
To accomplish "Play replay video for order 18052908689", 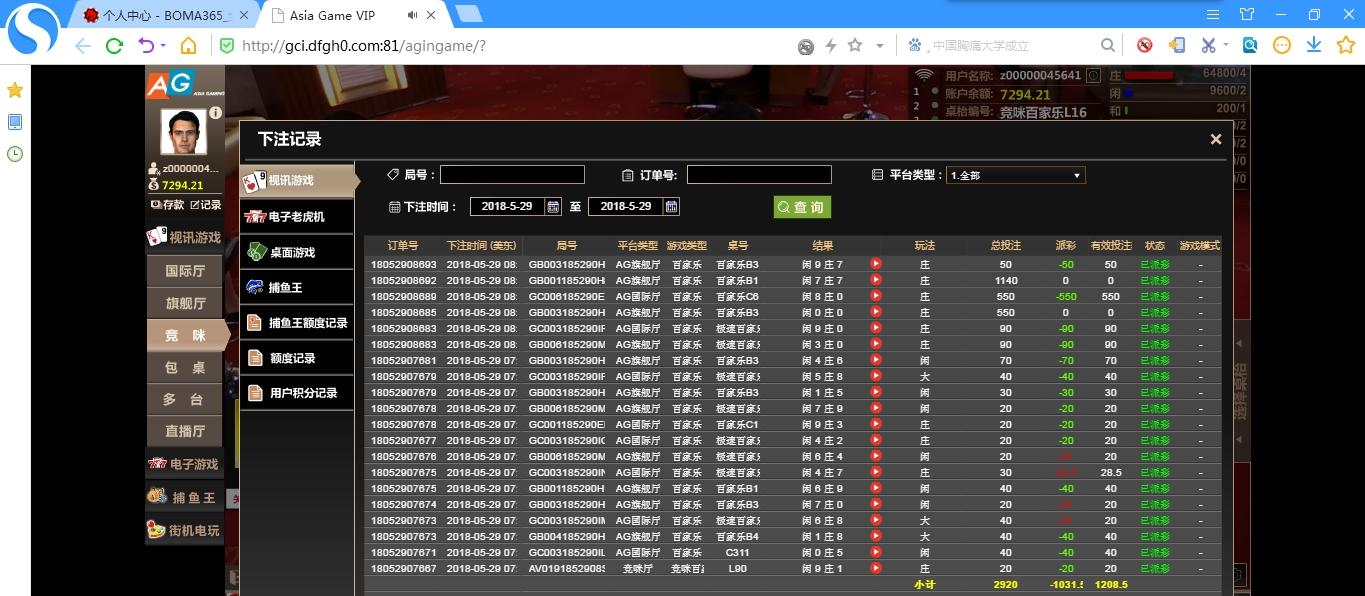I will coord(876,296).
